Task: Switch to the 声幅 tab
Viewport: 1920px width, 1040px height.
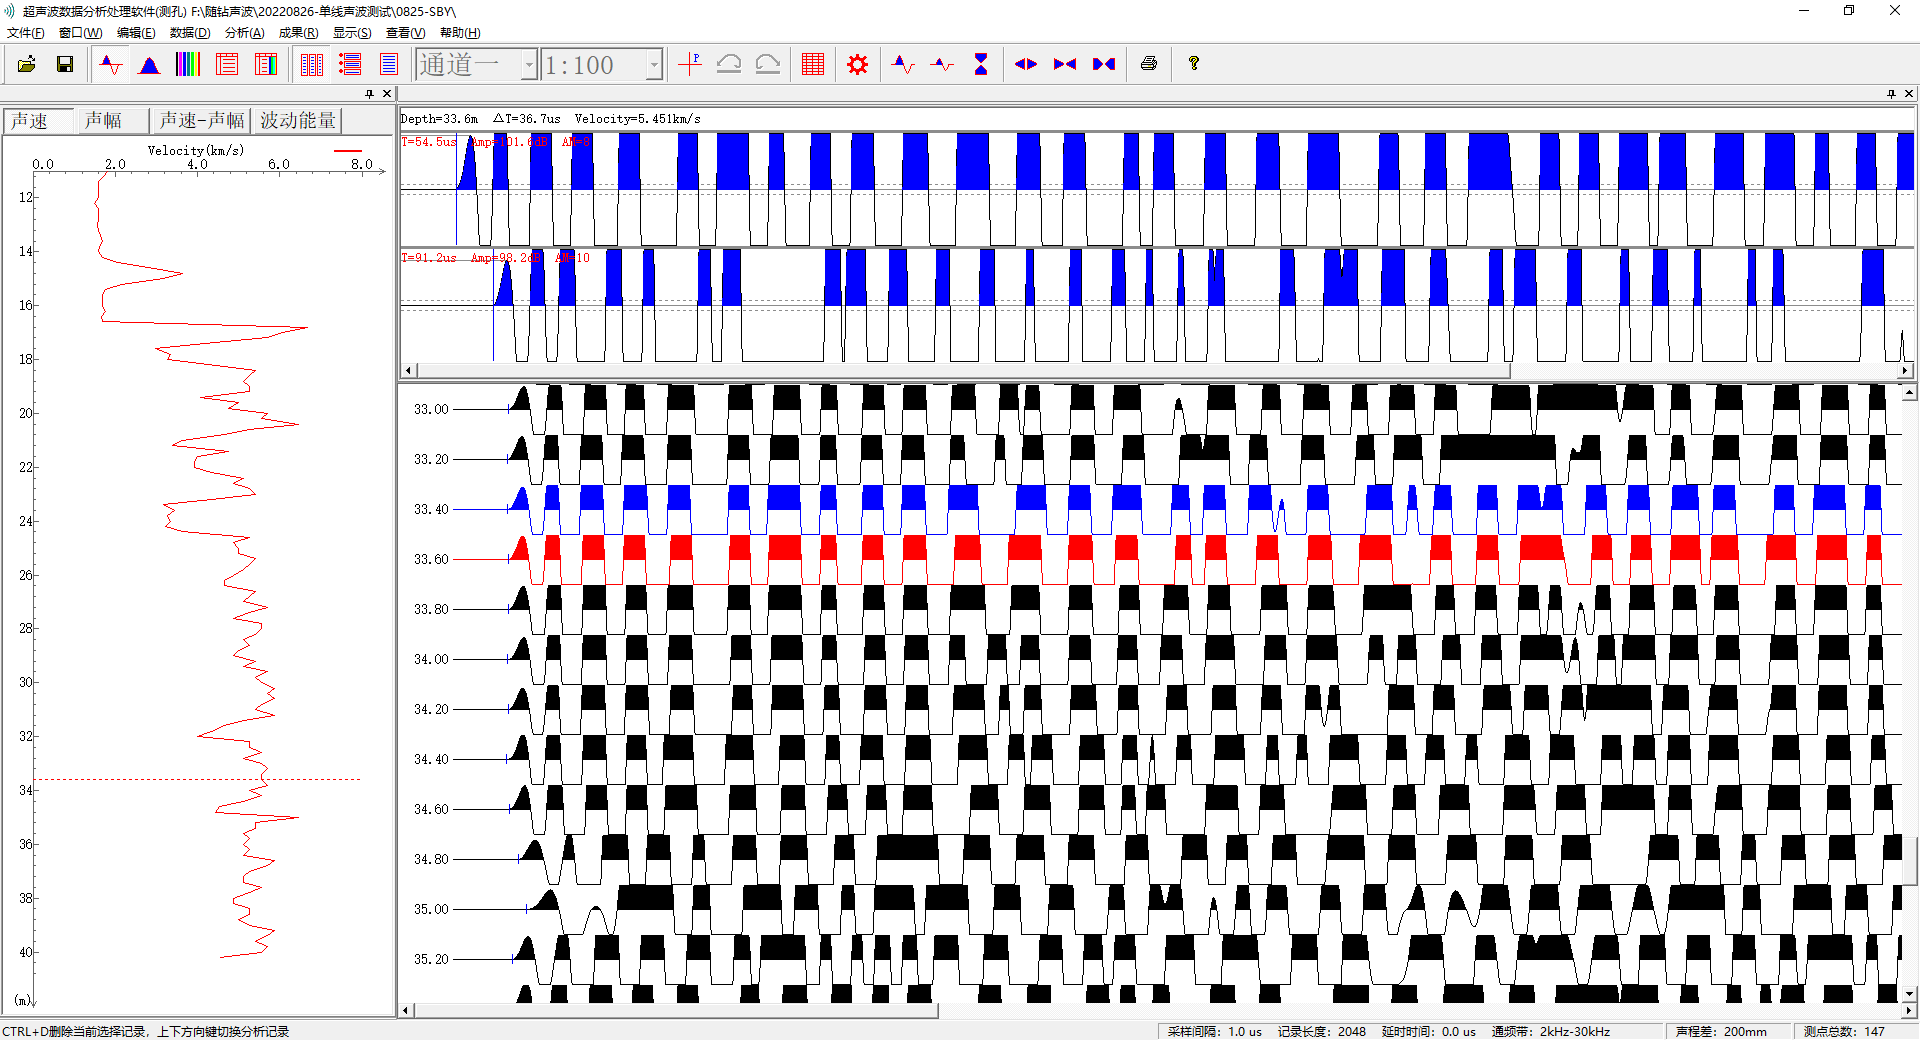Action: pos(103,120)
